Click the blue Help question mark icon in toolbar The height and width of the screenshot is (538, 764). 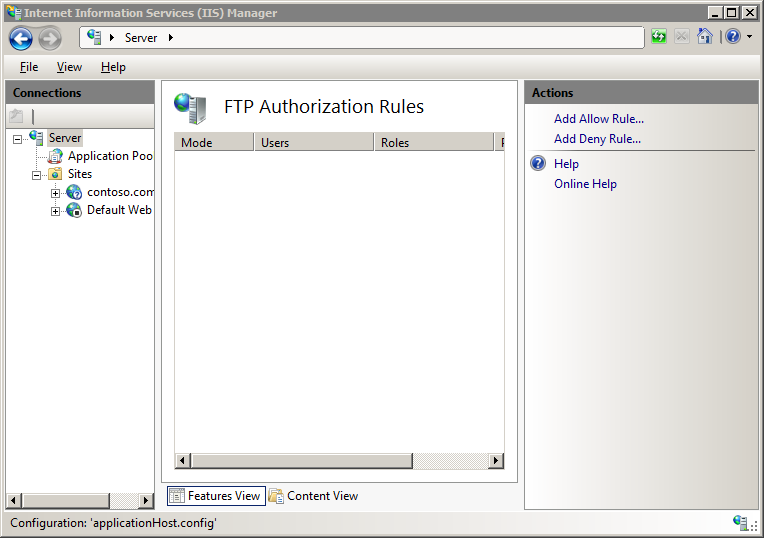click(732, 37)
